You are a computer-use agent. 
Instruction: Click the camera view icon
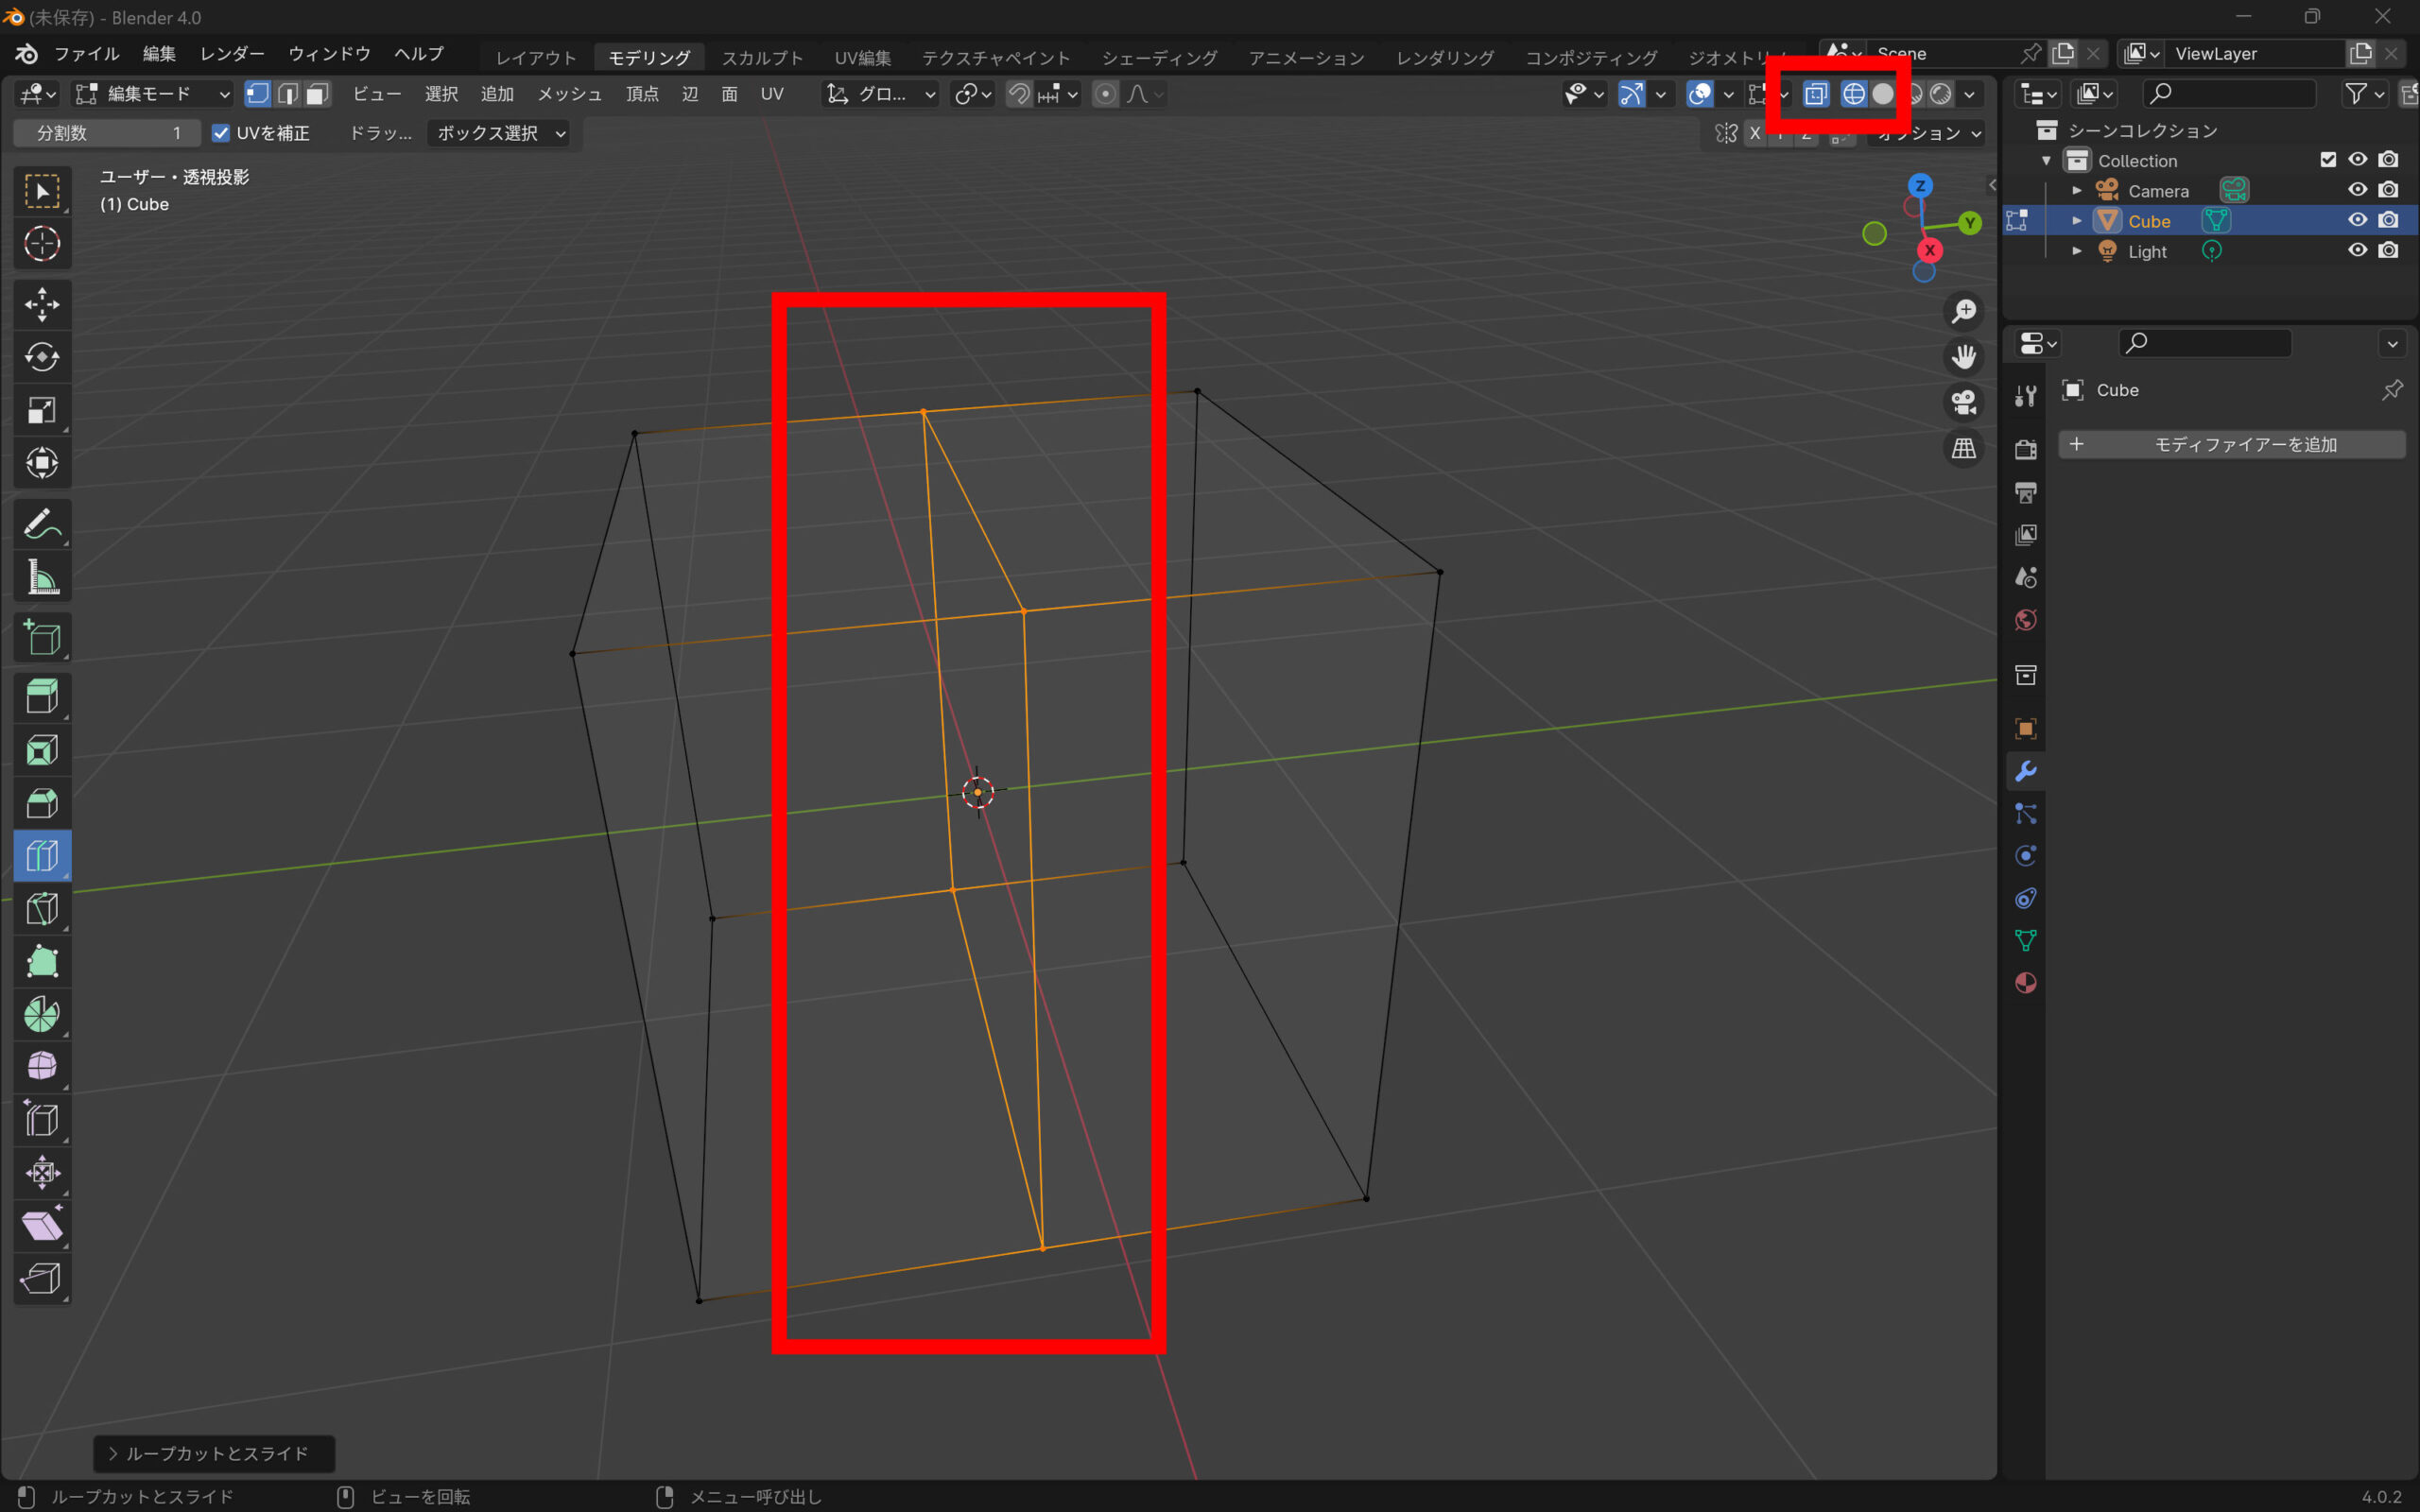(x=1963, y=402)
